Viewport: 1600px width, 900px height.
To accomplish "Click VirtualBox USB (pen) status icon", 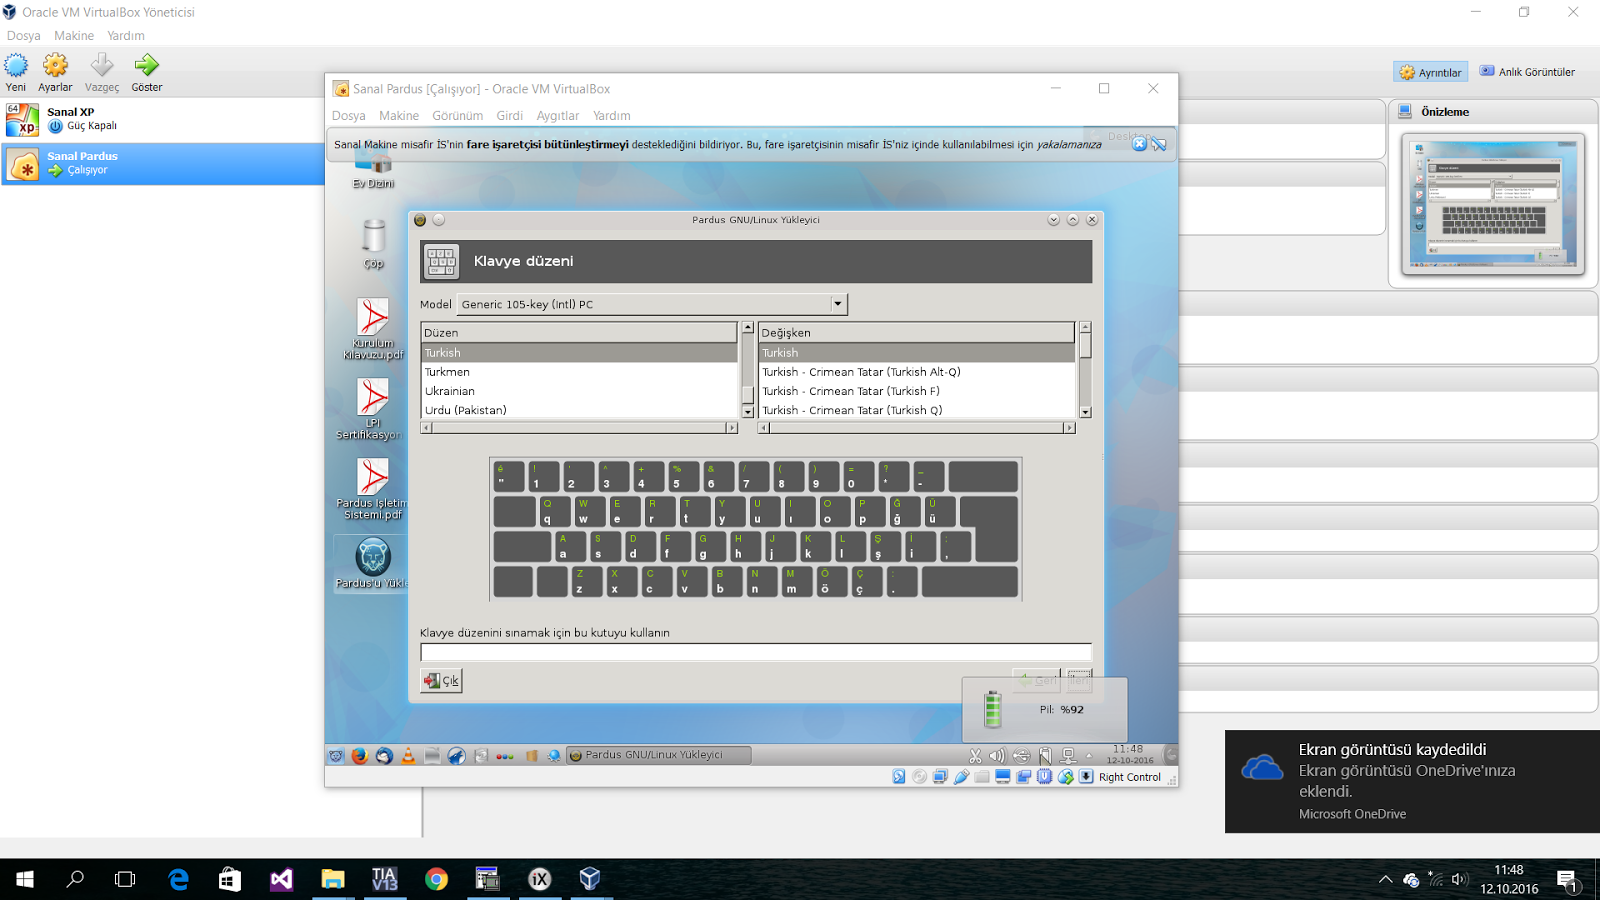I will point(962,777).
